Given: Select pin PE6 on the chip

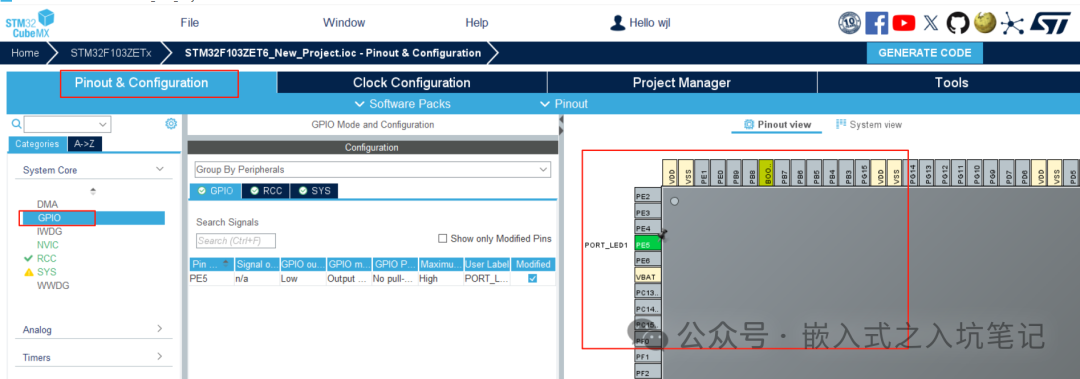Looking at the screenshot, I should coord(647,260).
